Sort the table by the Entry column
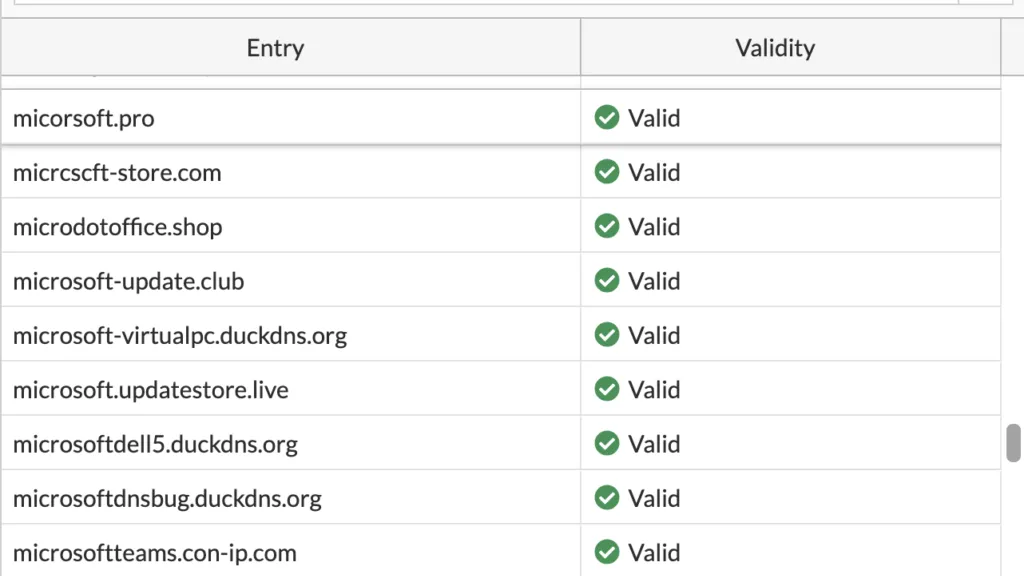The height and width of the screenshot is (576, 1024). coord(274,47)
